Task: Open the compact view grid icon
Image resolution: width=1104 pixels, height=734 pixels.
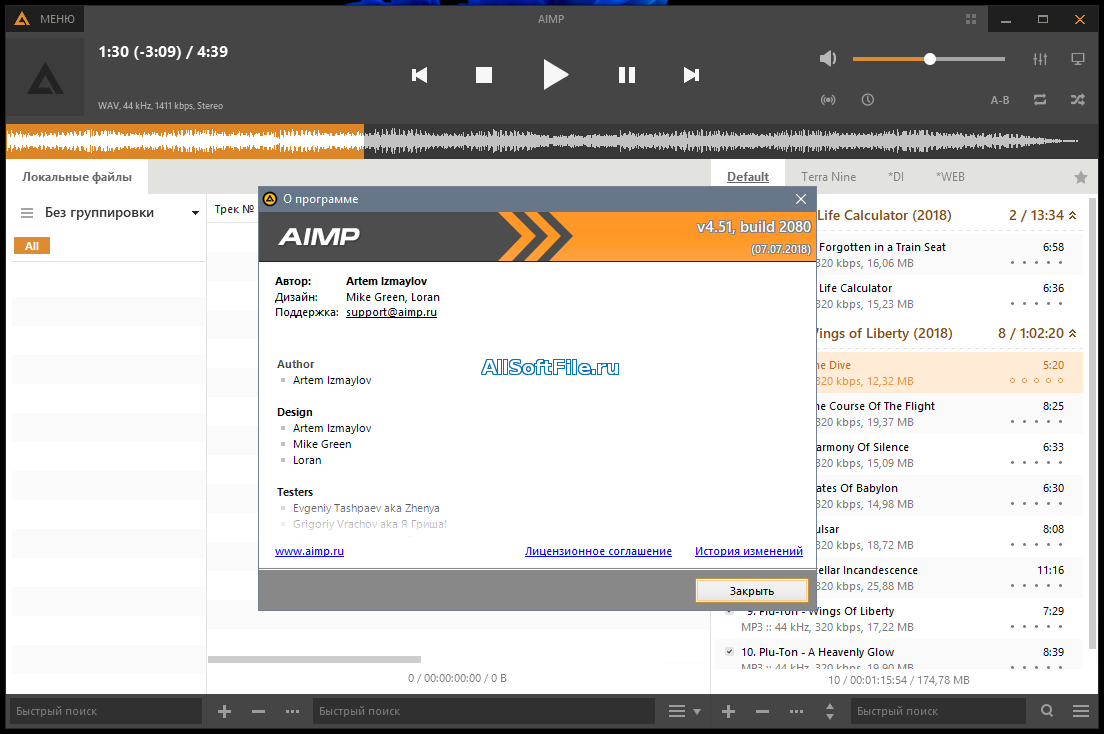Action: tap(971, 19)
